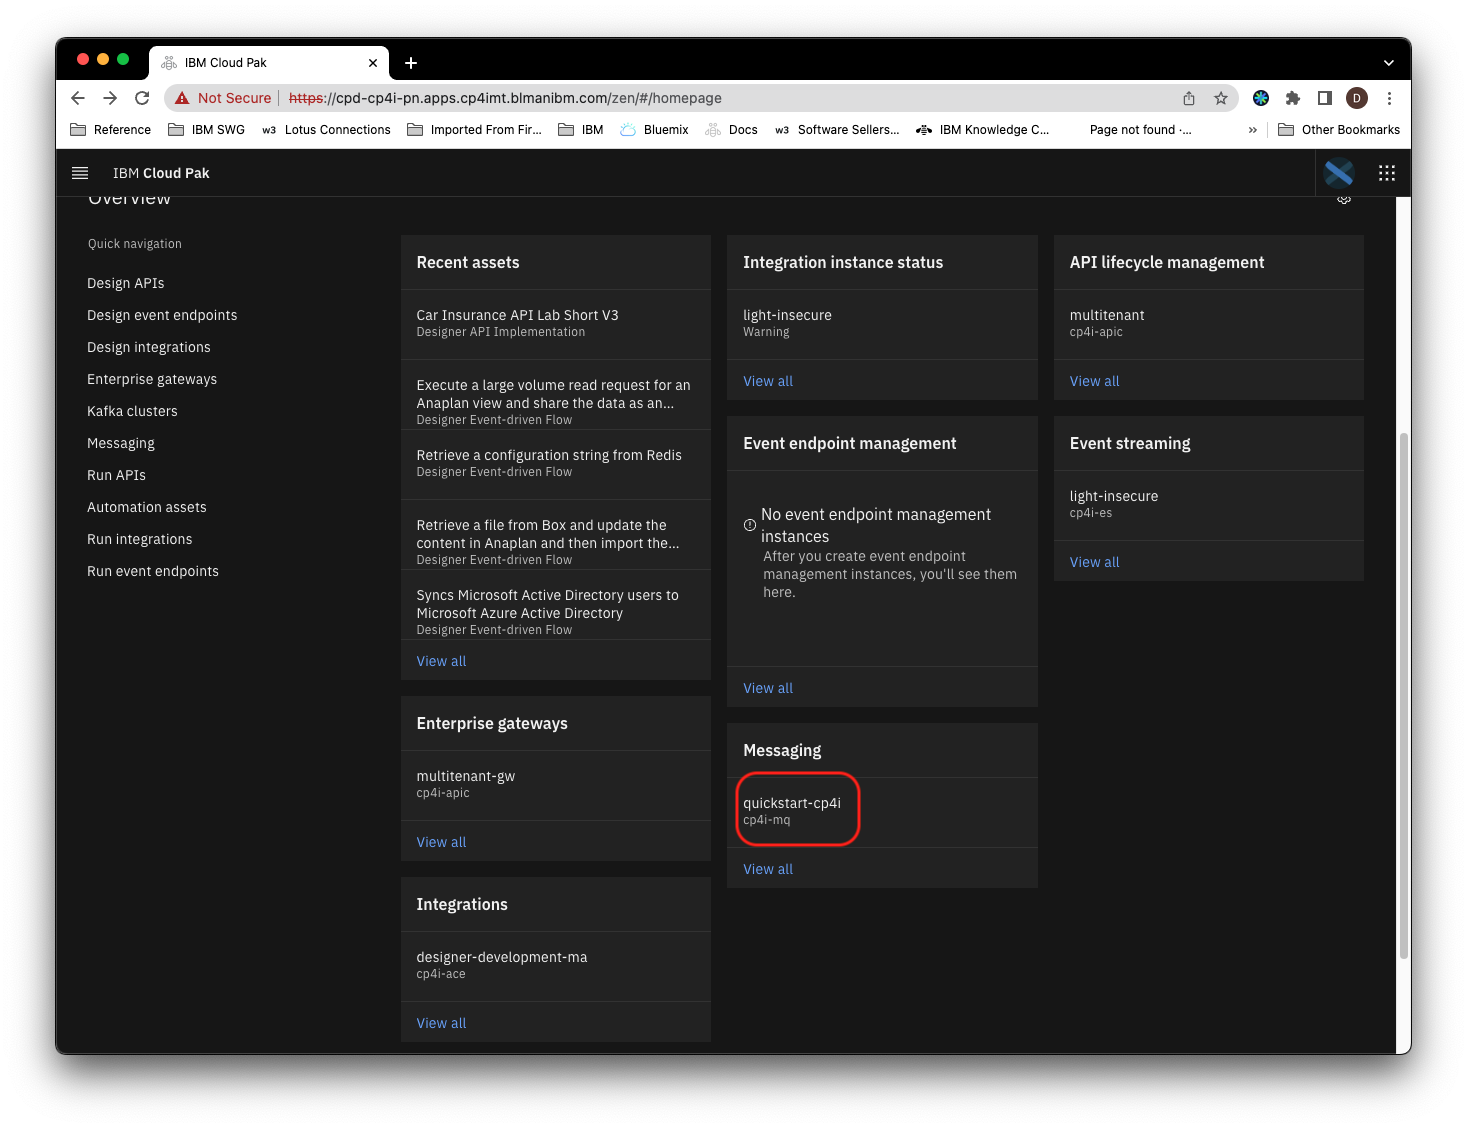Open the Page not found bookmark
Image resolution: width=1467 pixels, height=1128 pixels.
(1140, 130)
